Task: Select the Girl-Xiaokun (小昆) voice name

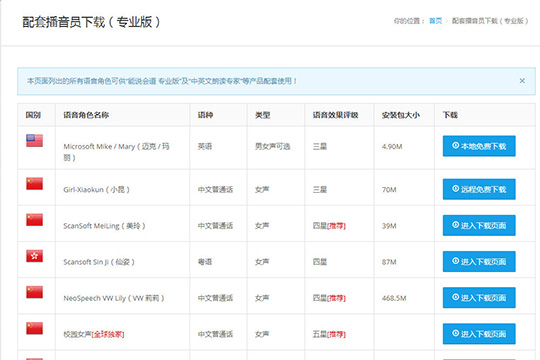Action: (x=96, y=189)
